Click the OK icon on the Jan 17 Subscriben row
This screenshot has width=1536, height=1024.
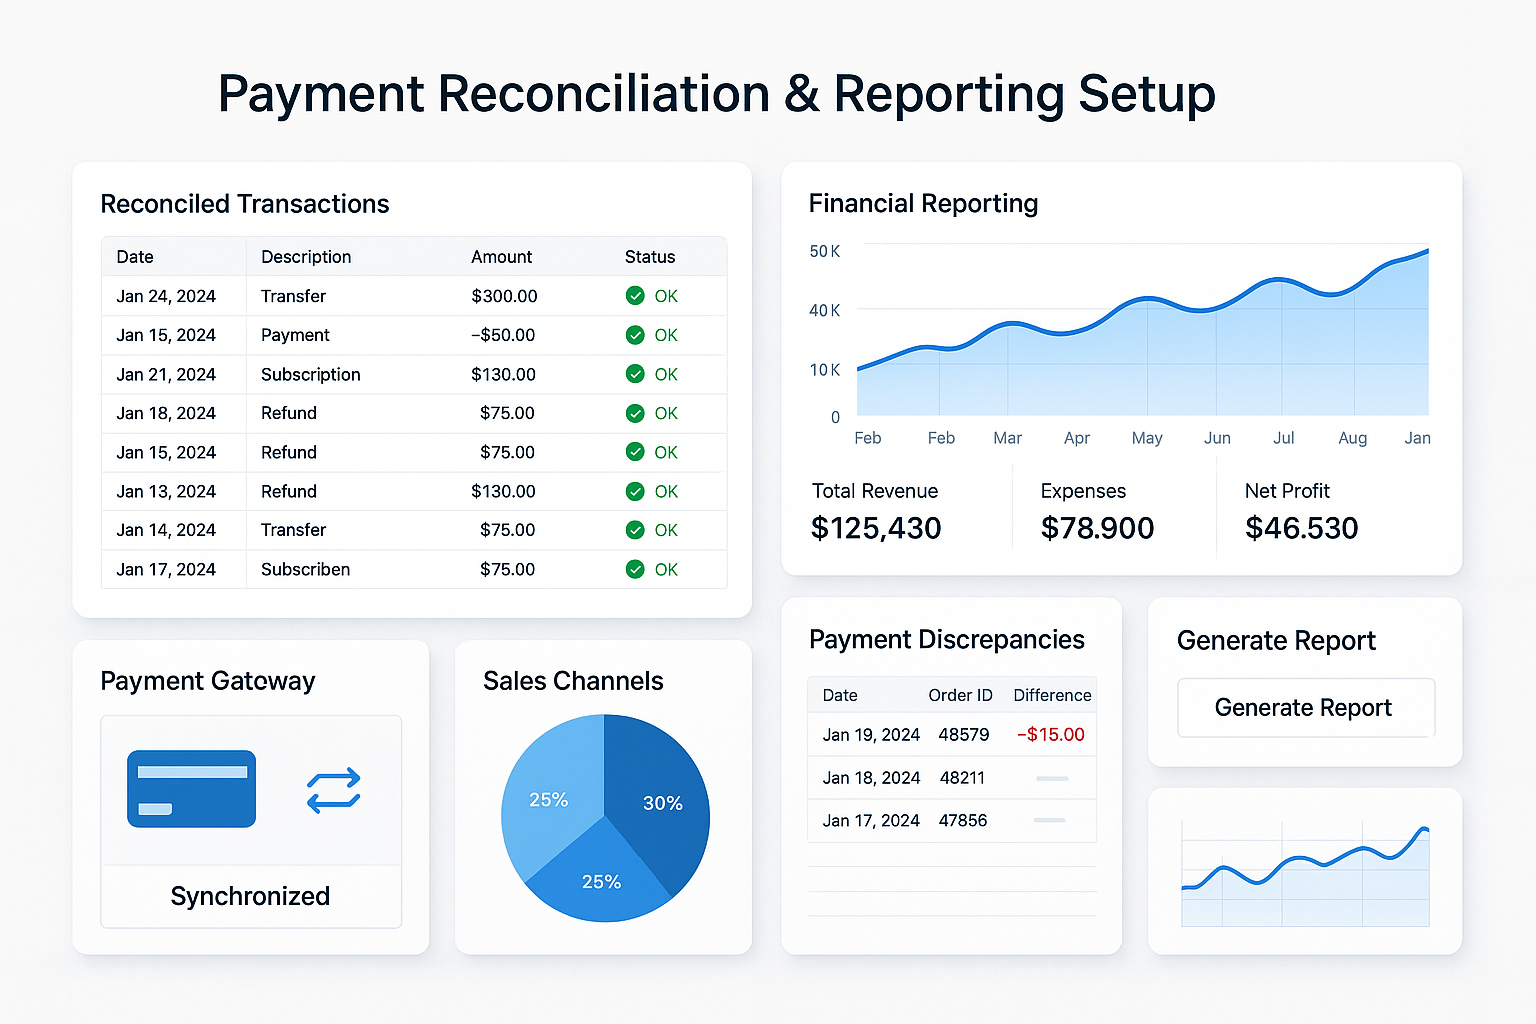[636, 569]
